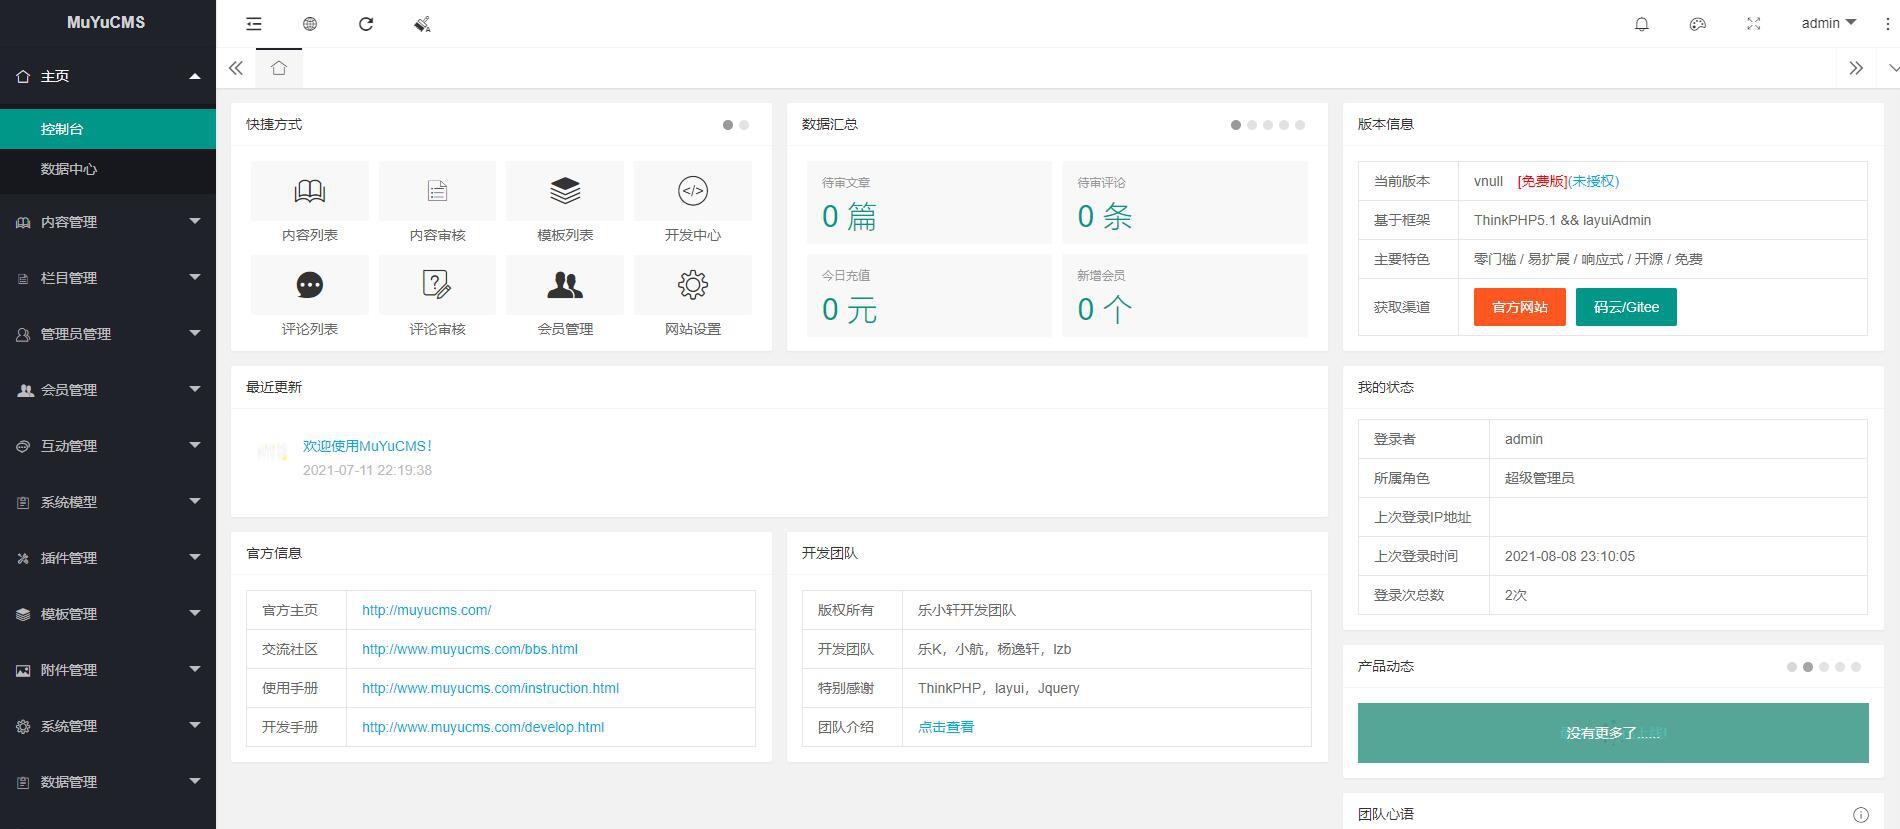Click the clear cache brush icon
Viewport: 1900px width, 829px height.
coord(422,24)
